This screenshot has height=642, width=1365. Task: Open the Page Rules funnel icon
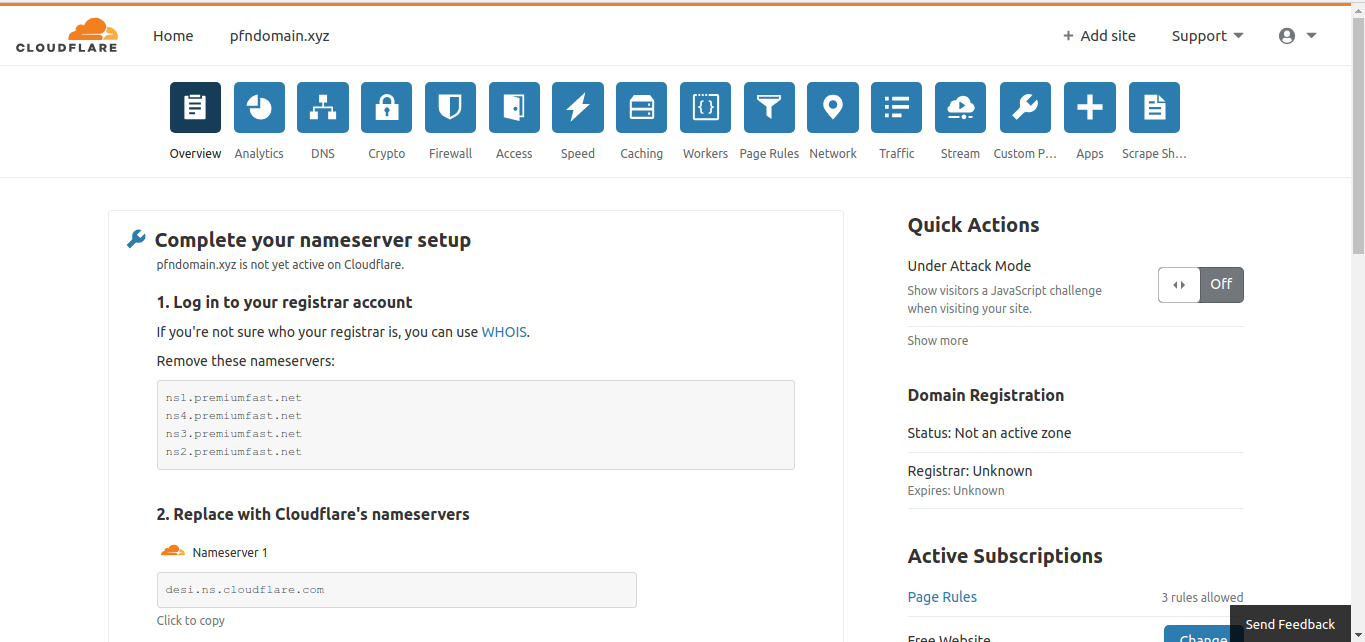pos(769,107)
